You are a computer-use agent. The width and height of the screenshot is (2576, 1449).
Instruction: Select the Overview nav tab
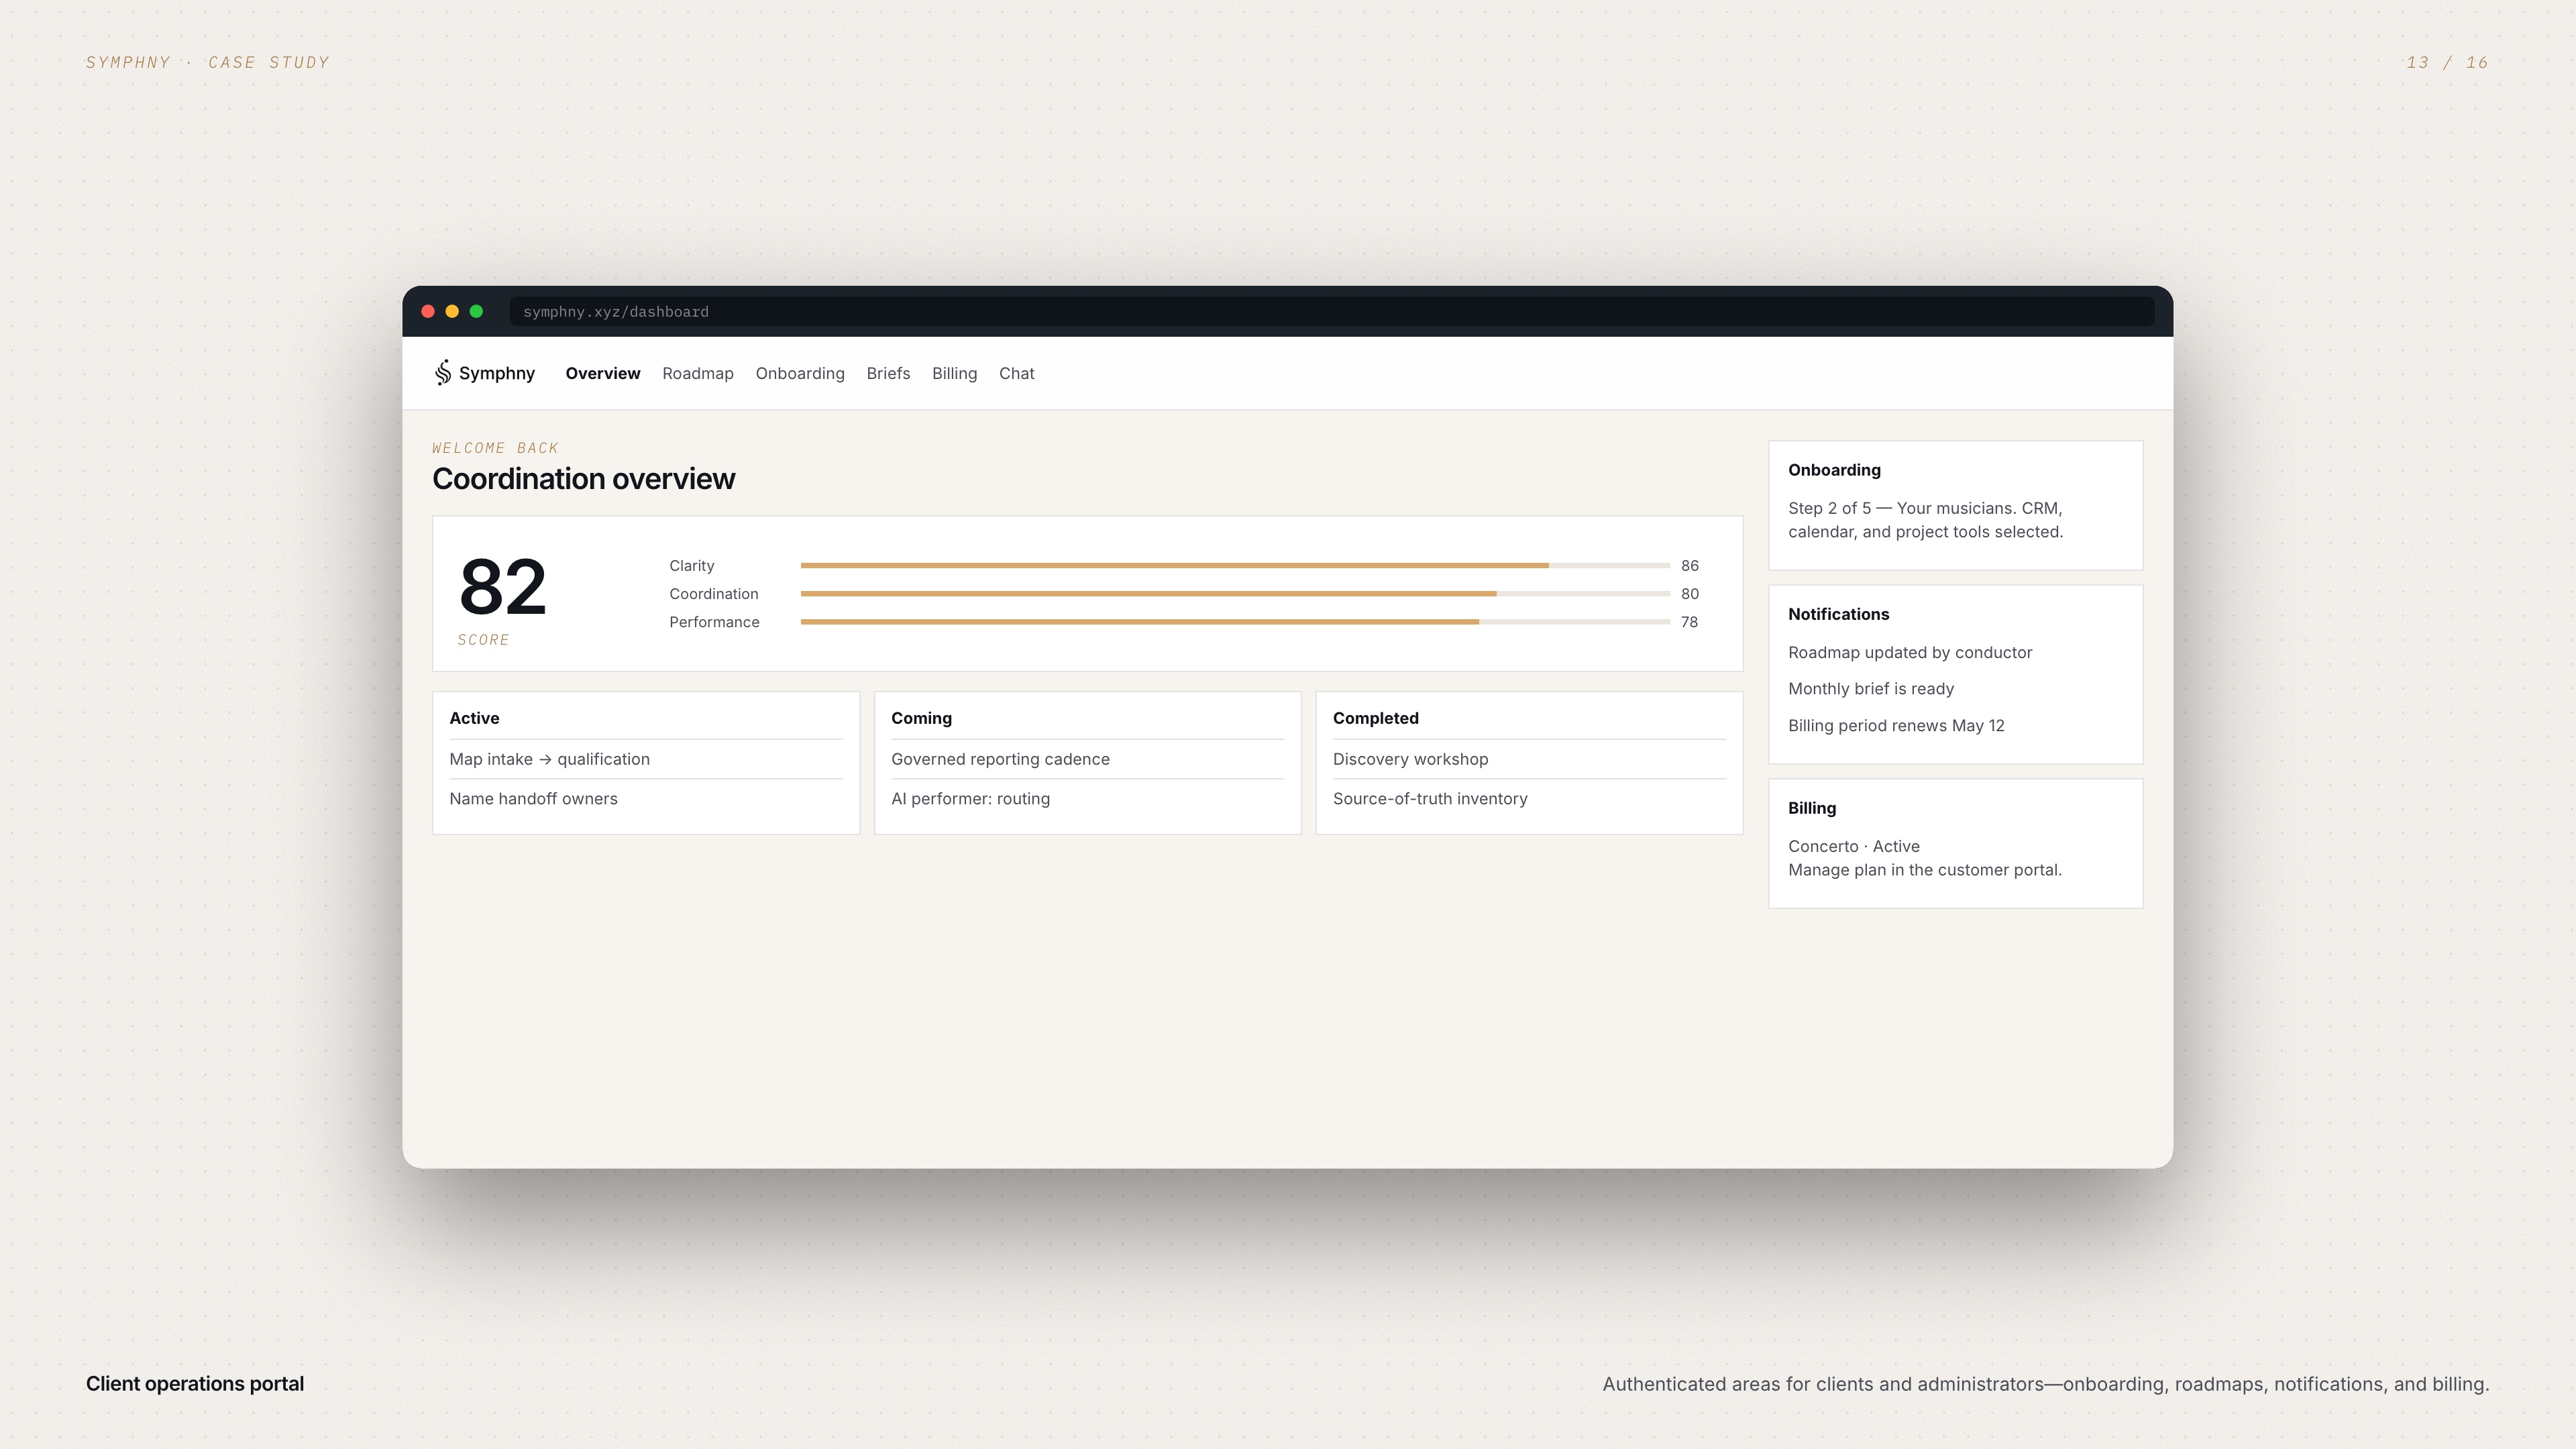pos(603,373)
